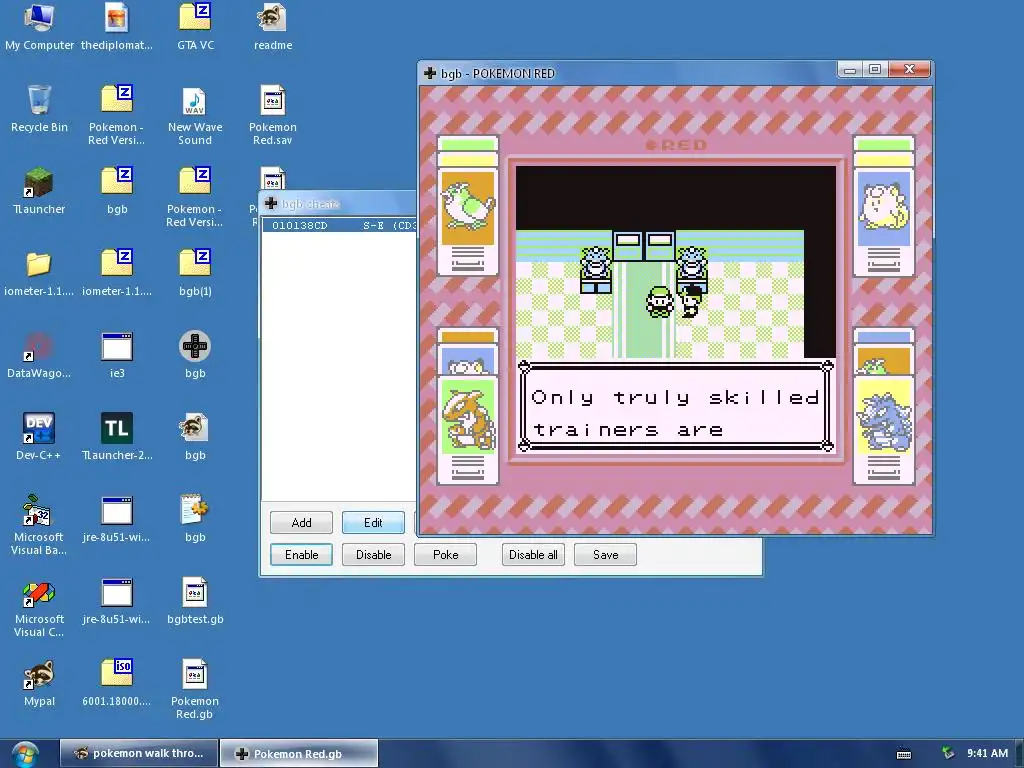The width and height of the screenshot is (1024, 768).
Task: Click the Poke button
Action: (x=445, y=554)
